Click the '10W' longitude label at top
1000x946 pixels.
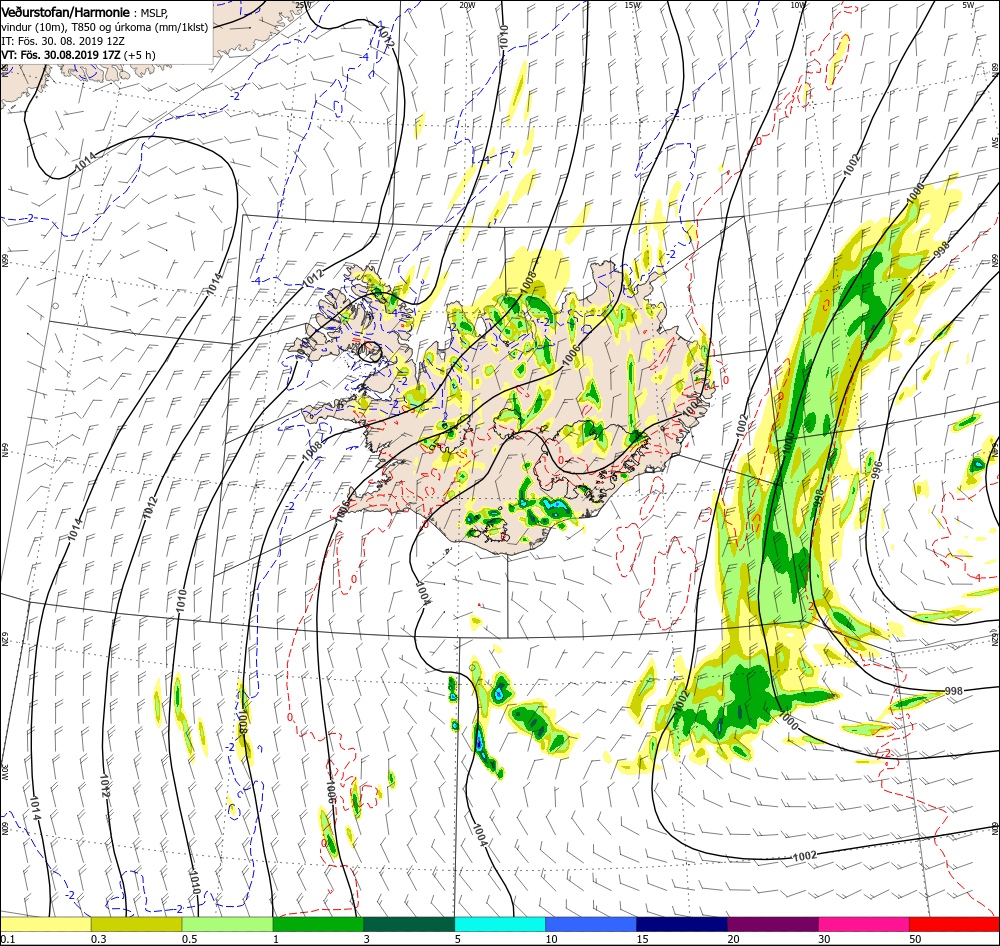point(797,5)
